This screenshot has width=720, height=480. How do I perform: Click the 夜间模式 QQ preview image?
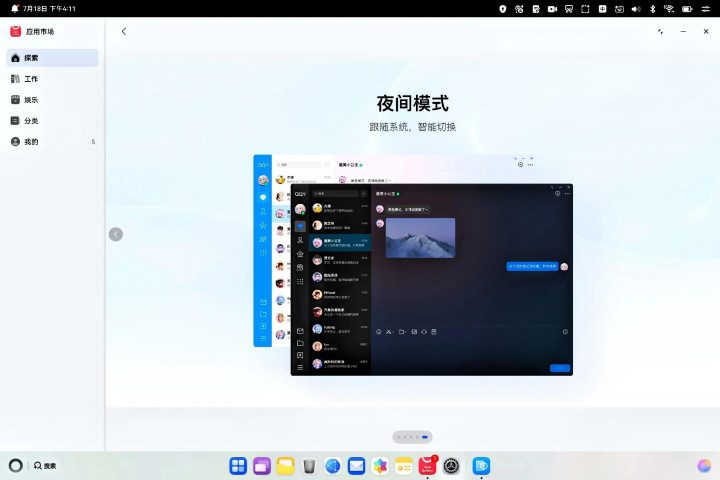pos(413,265)
